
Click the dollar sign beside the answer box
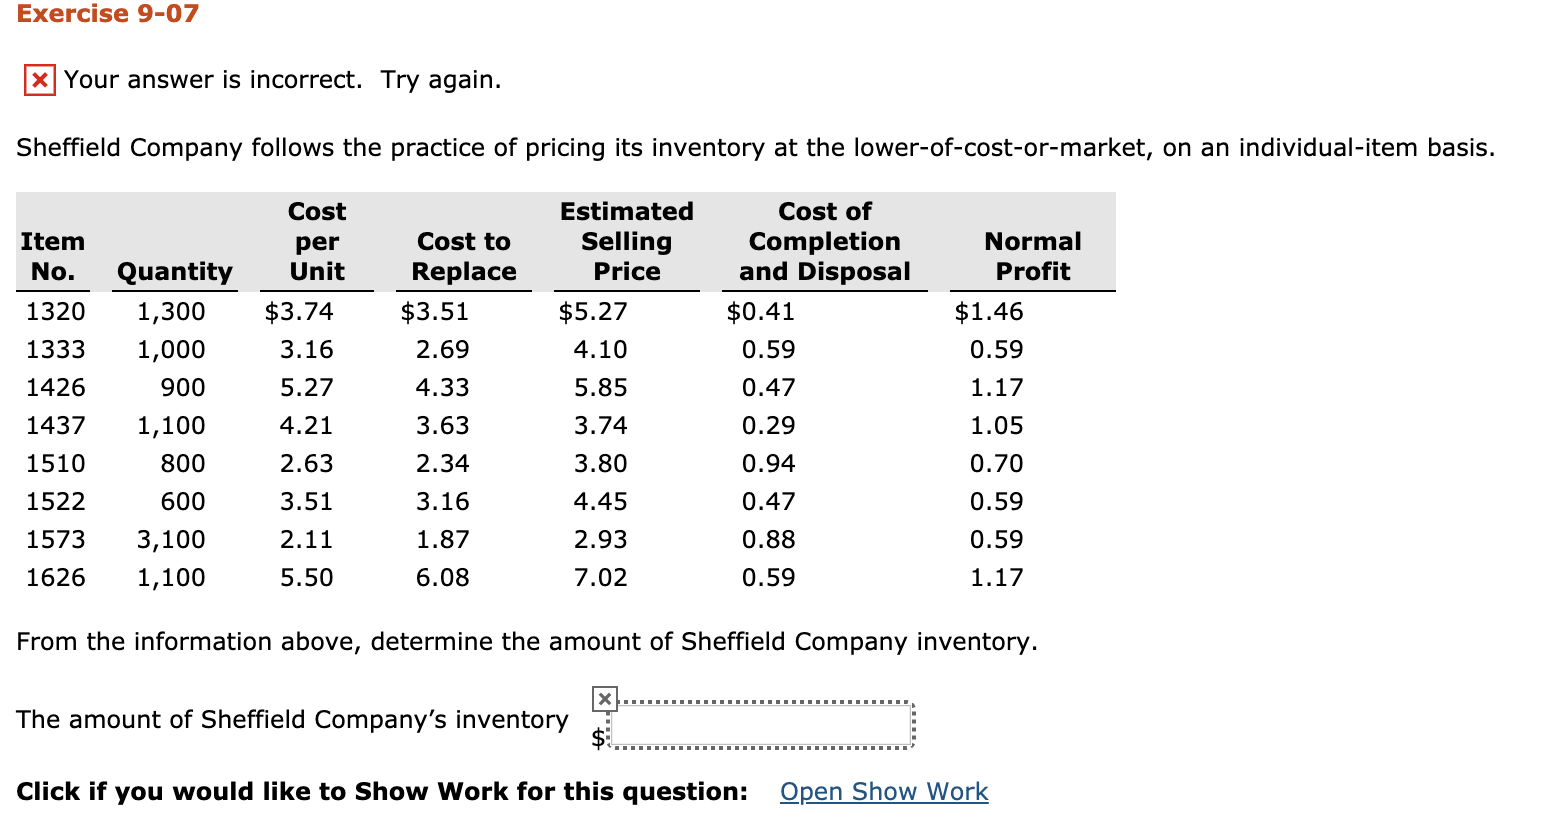coord(599,736)
